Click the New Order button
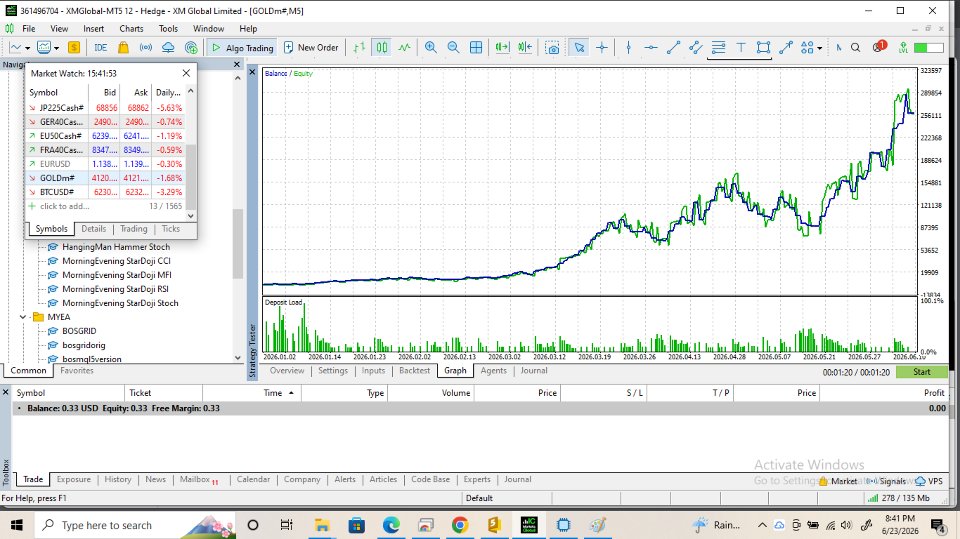 click(311, 47)
